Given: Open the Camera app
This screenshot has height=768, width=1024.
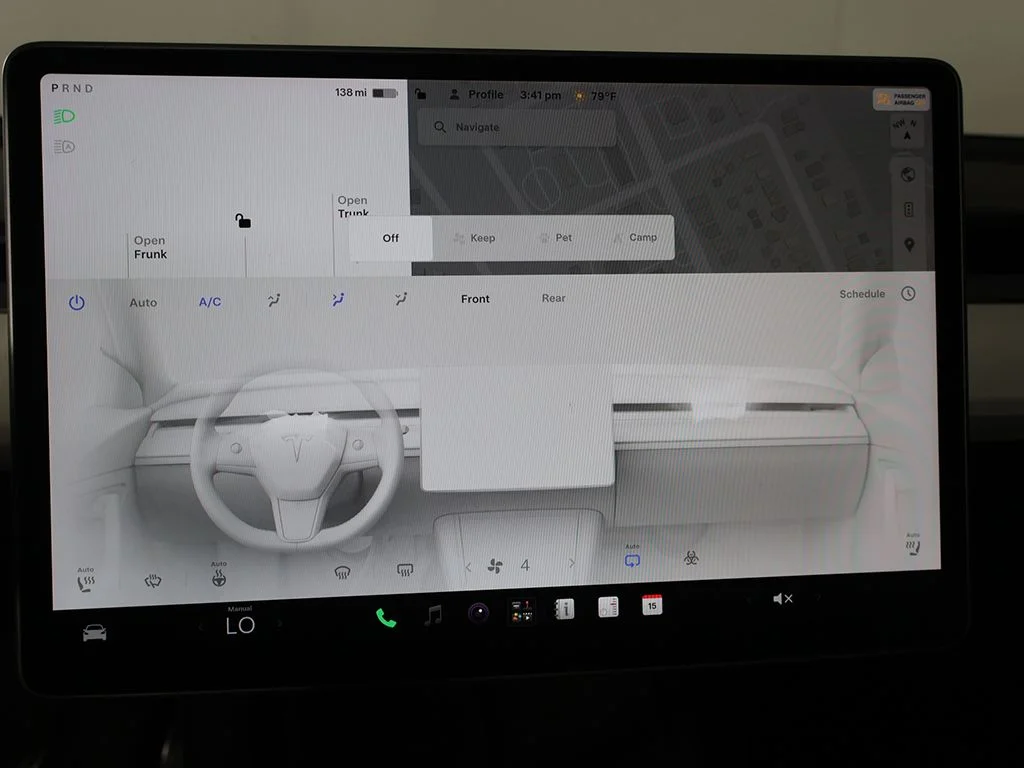Looking at the screenshot, I should click(478, 613).
